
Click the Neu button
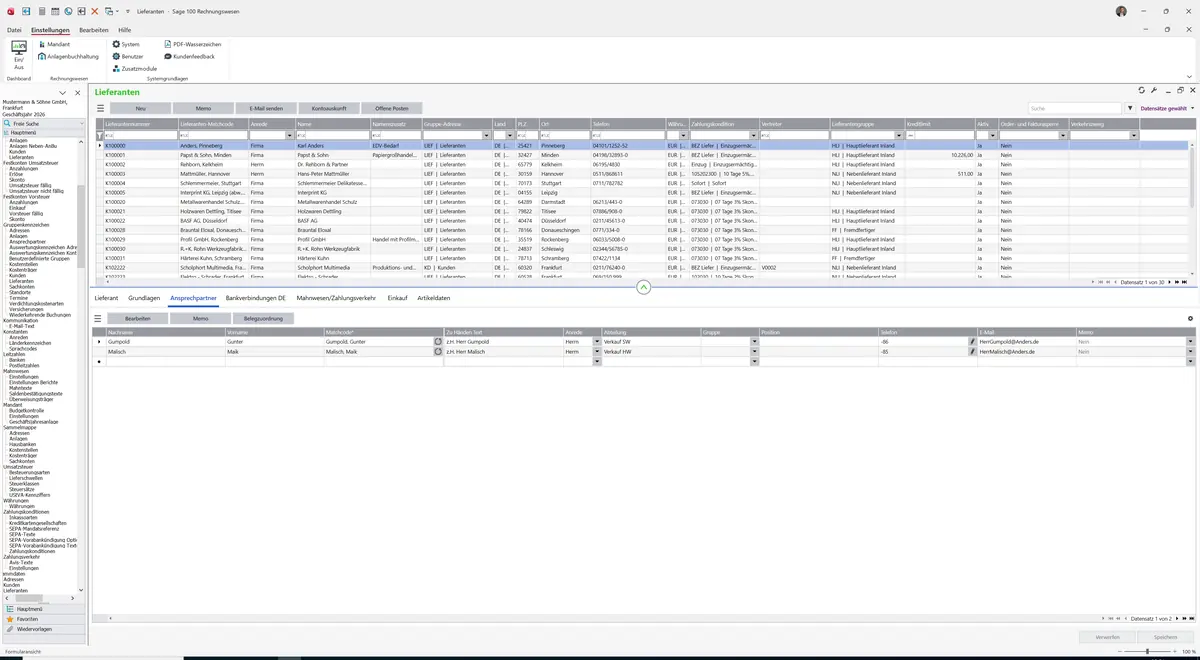tap(141, 108)
